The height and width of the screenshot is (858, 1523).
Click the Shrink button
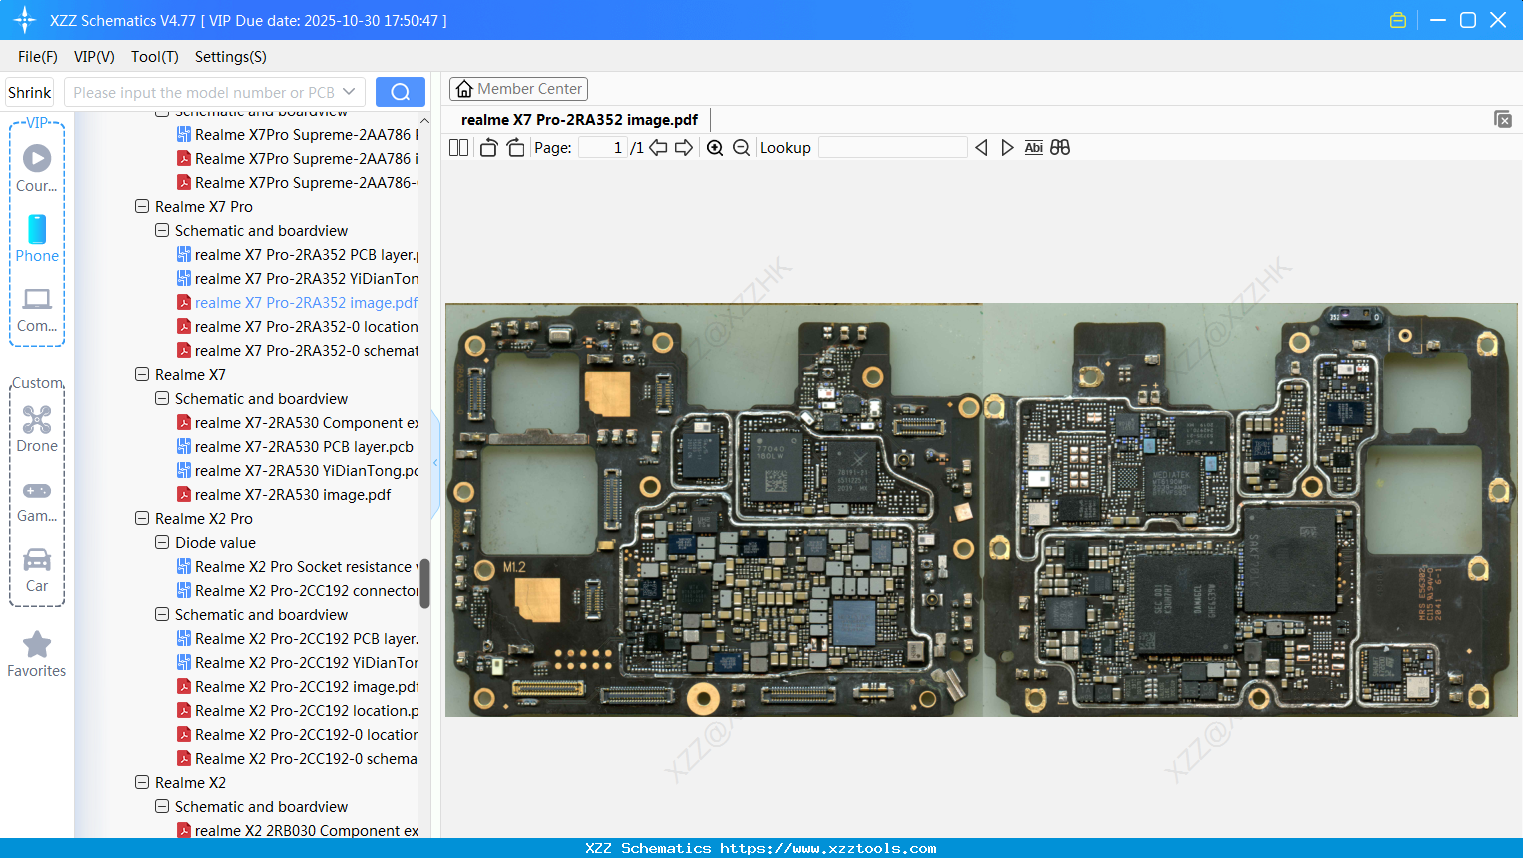[30, 92]
